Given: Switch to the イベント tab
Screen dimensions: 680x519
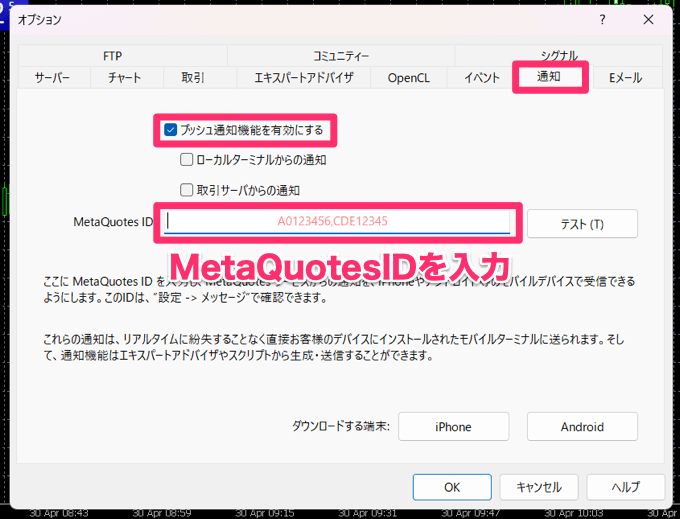Looking at the screenshot, I should click(482, 78).
